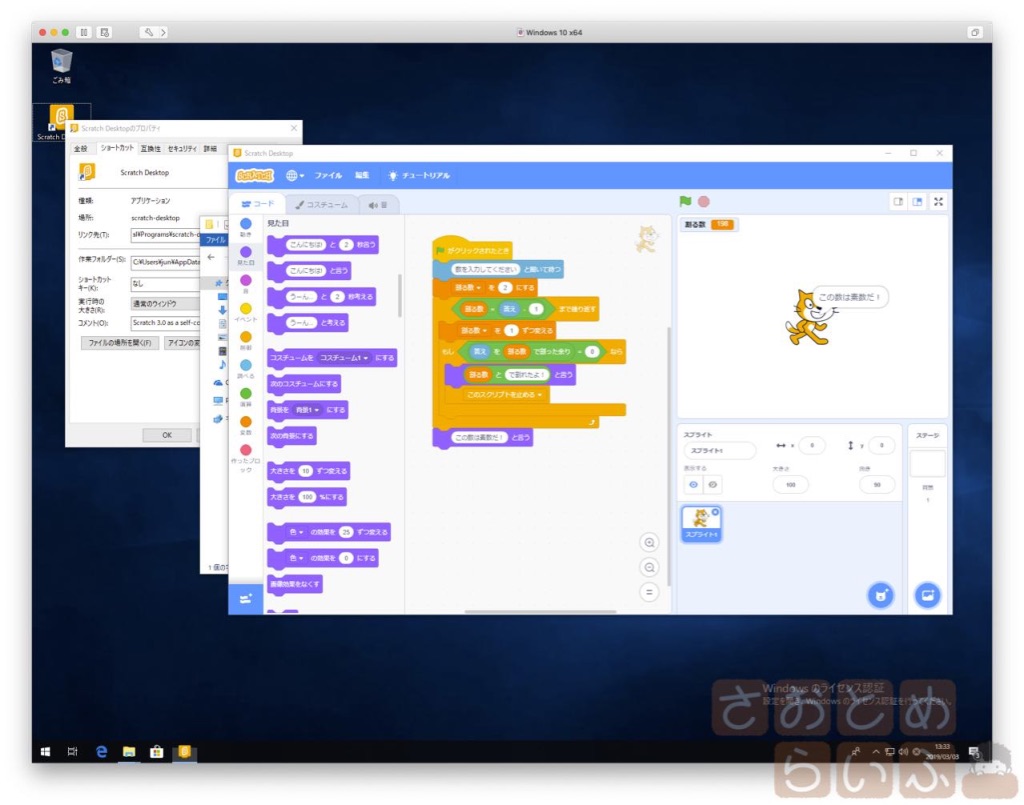Image resolution: width=1024 pixels, height=805 pixels.
Task: Open the Recycle Bin on the desktop
Action: coord(61,66)
